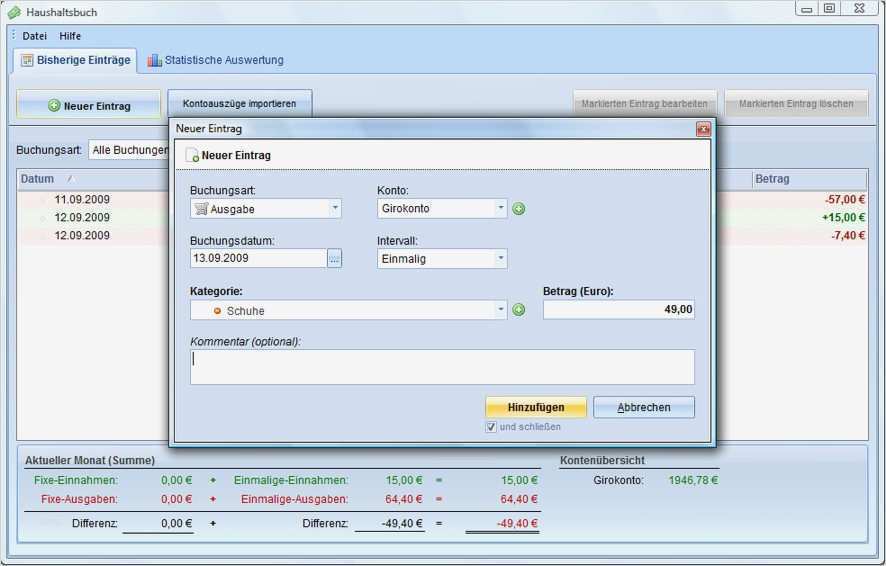The width and height of the screenshot is (886, 566).
Task: Click the Betrag (Euro) amount field
Action: 618,310
